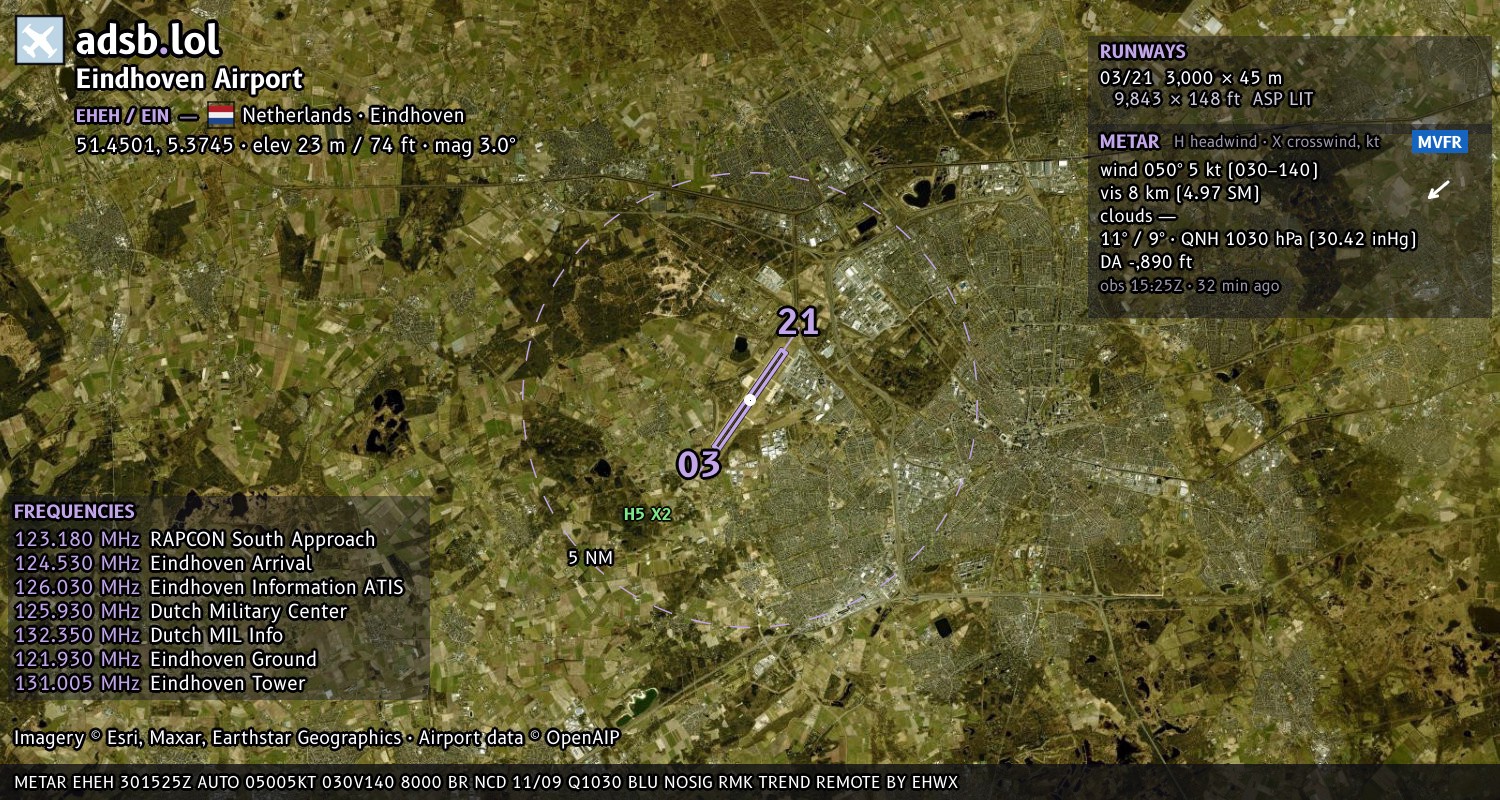Click runway end label 03 on map
The height and width of the screenshot is (800, 1500).
(699, 464)
